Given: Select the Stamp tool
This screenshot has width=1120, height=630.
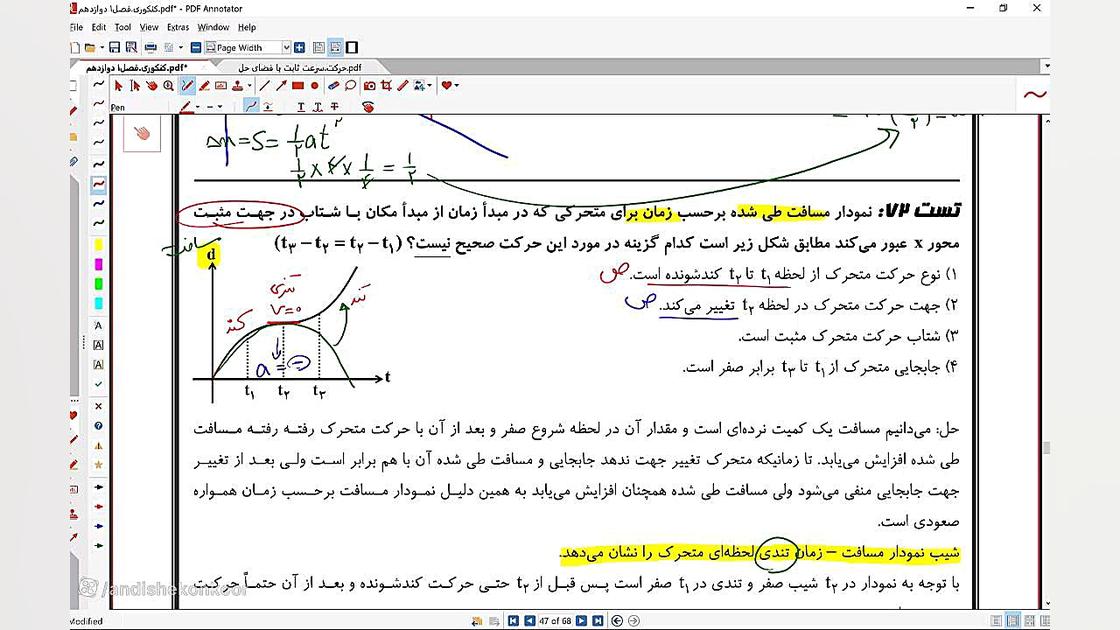Looking at the screenshot, I should (237, 86).
